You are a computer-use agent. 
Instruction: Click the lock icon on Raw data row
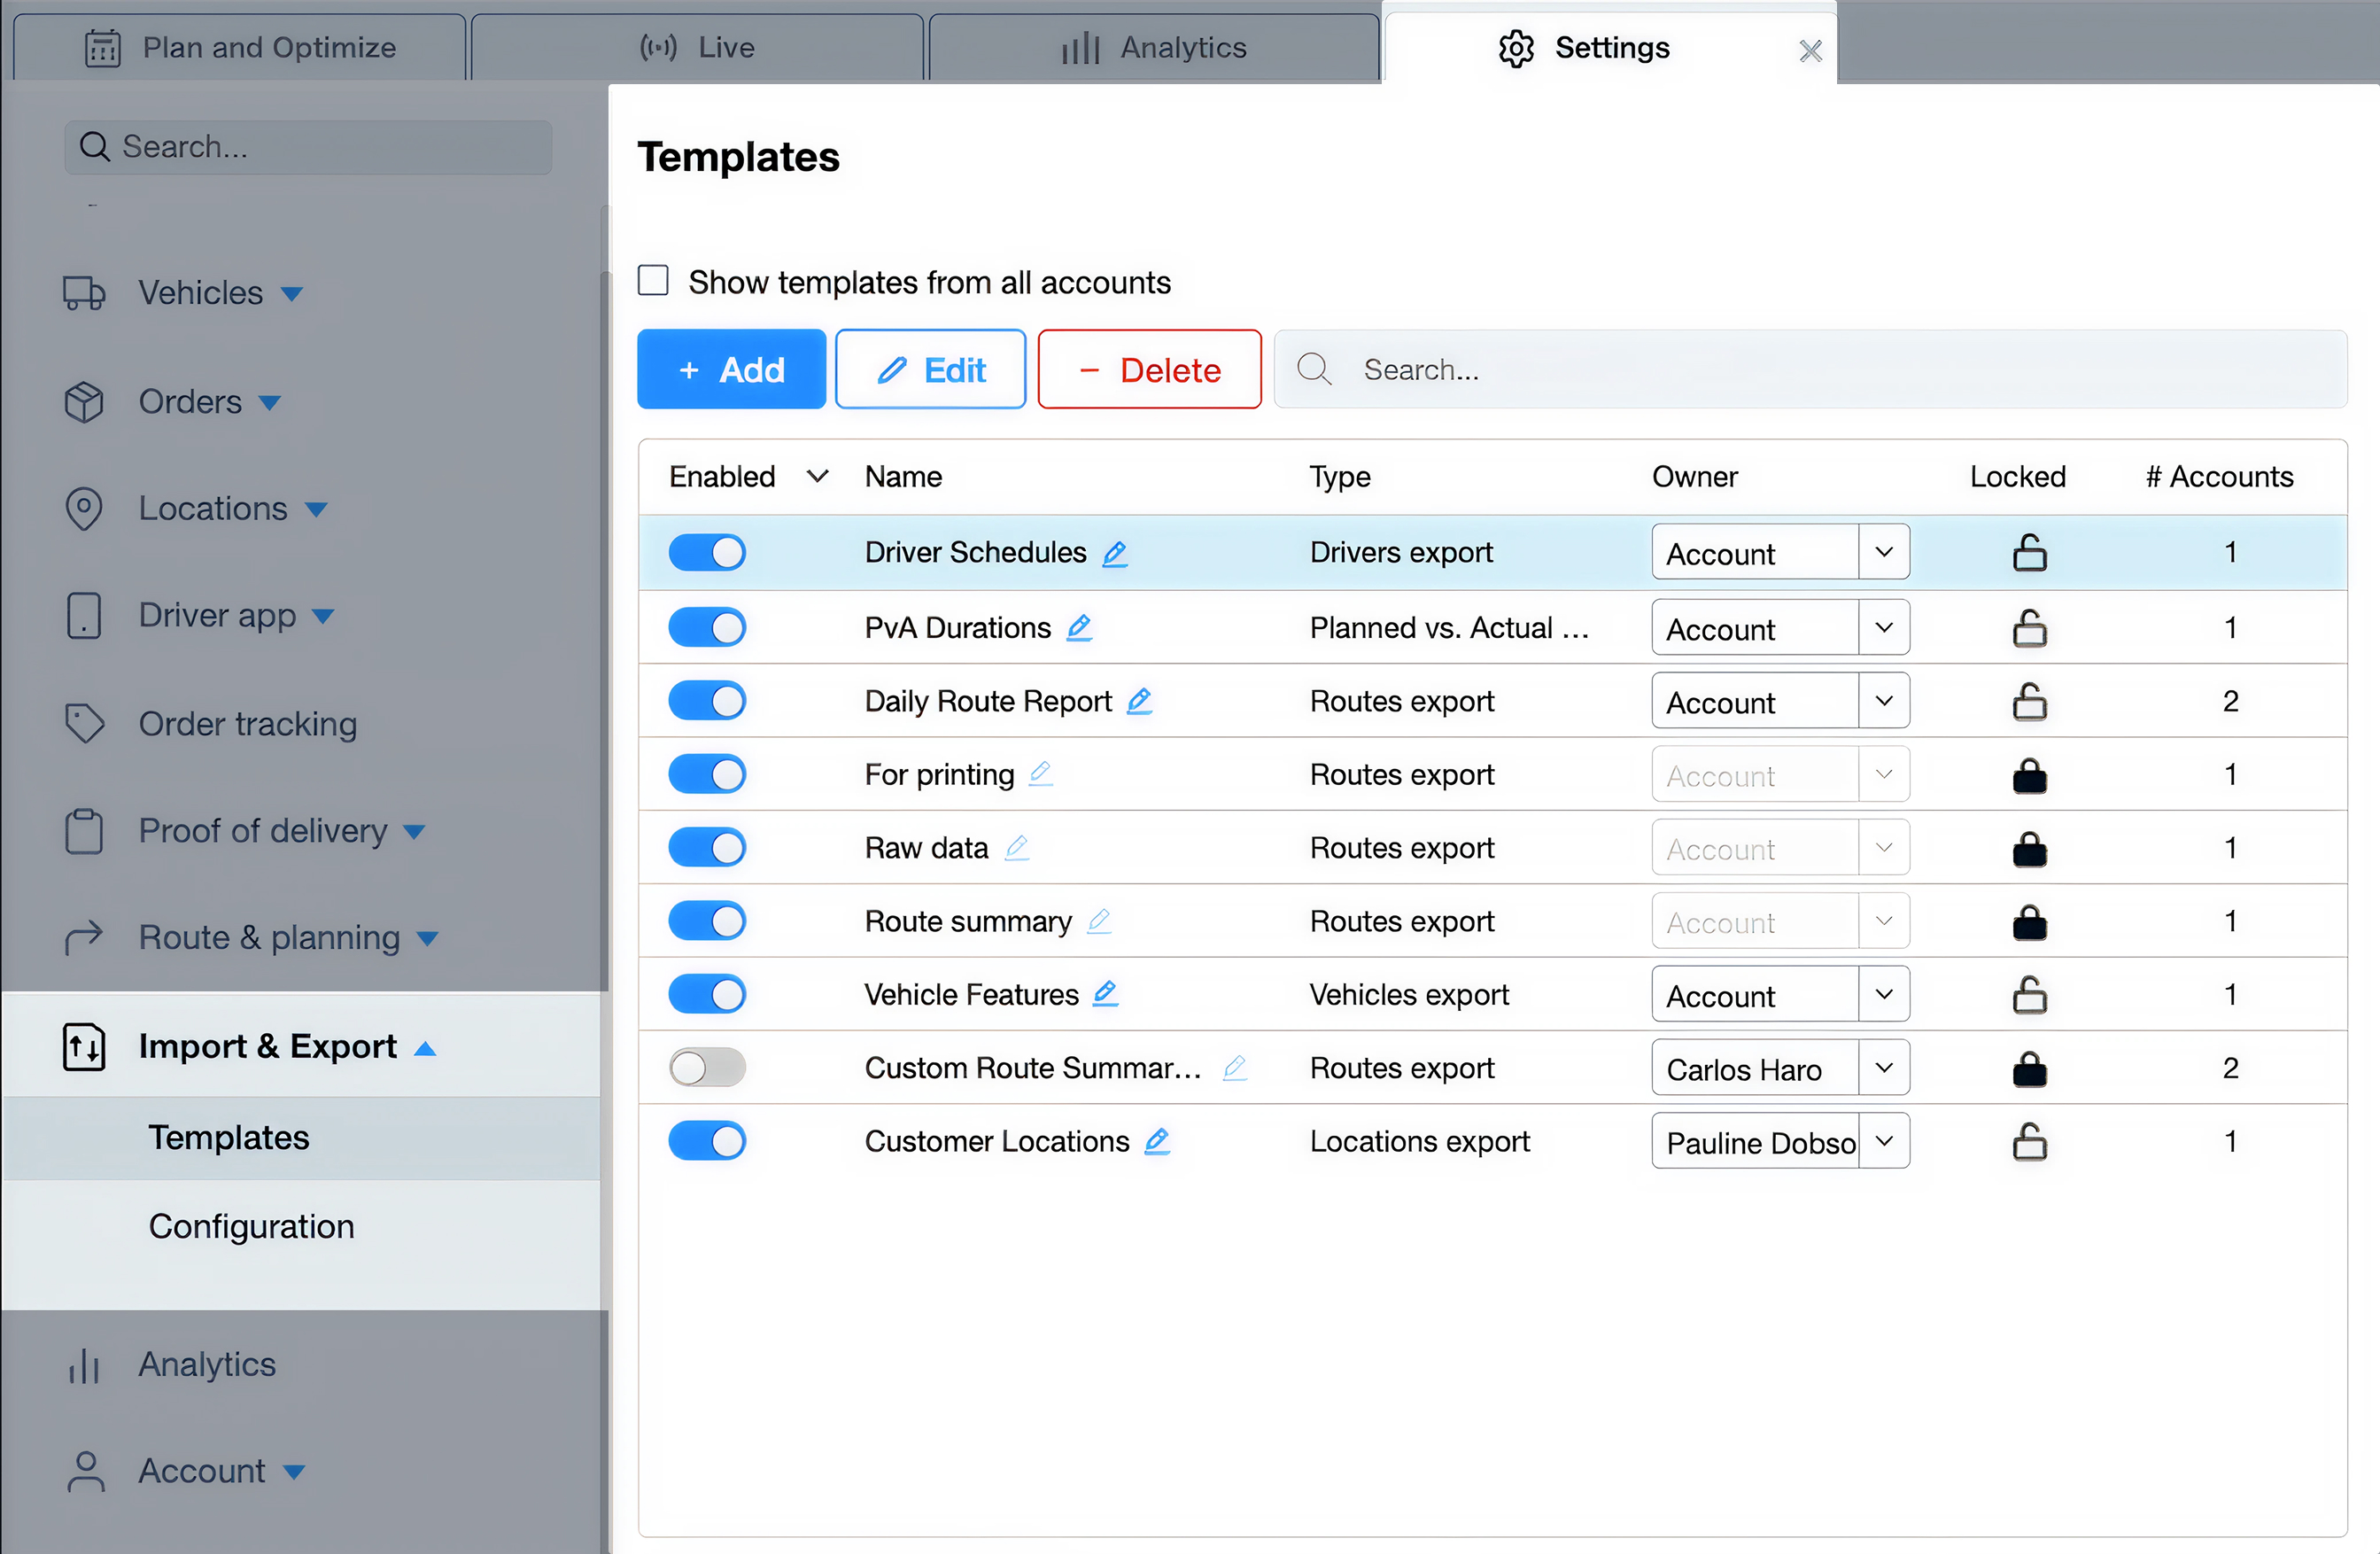pos(2030,848)
